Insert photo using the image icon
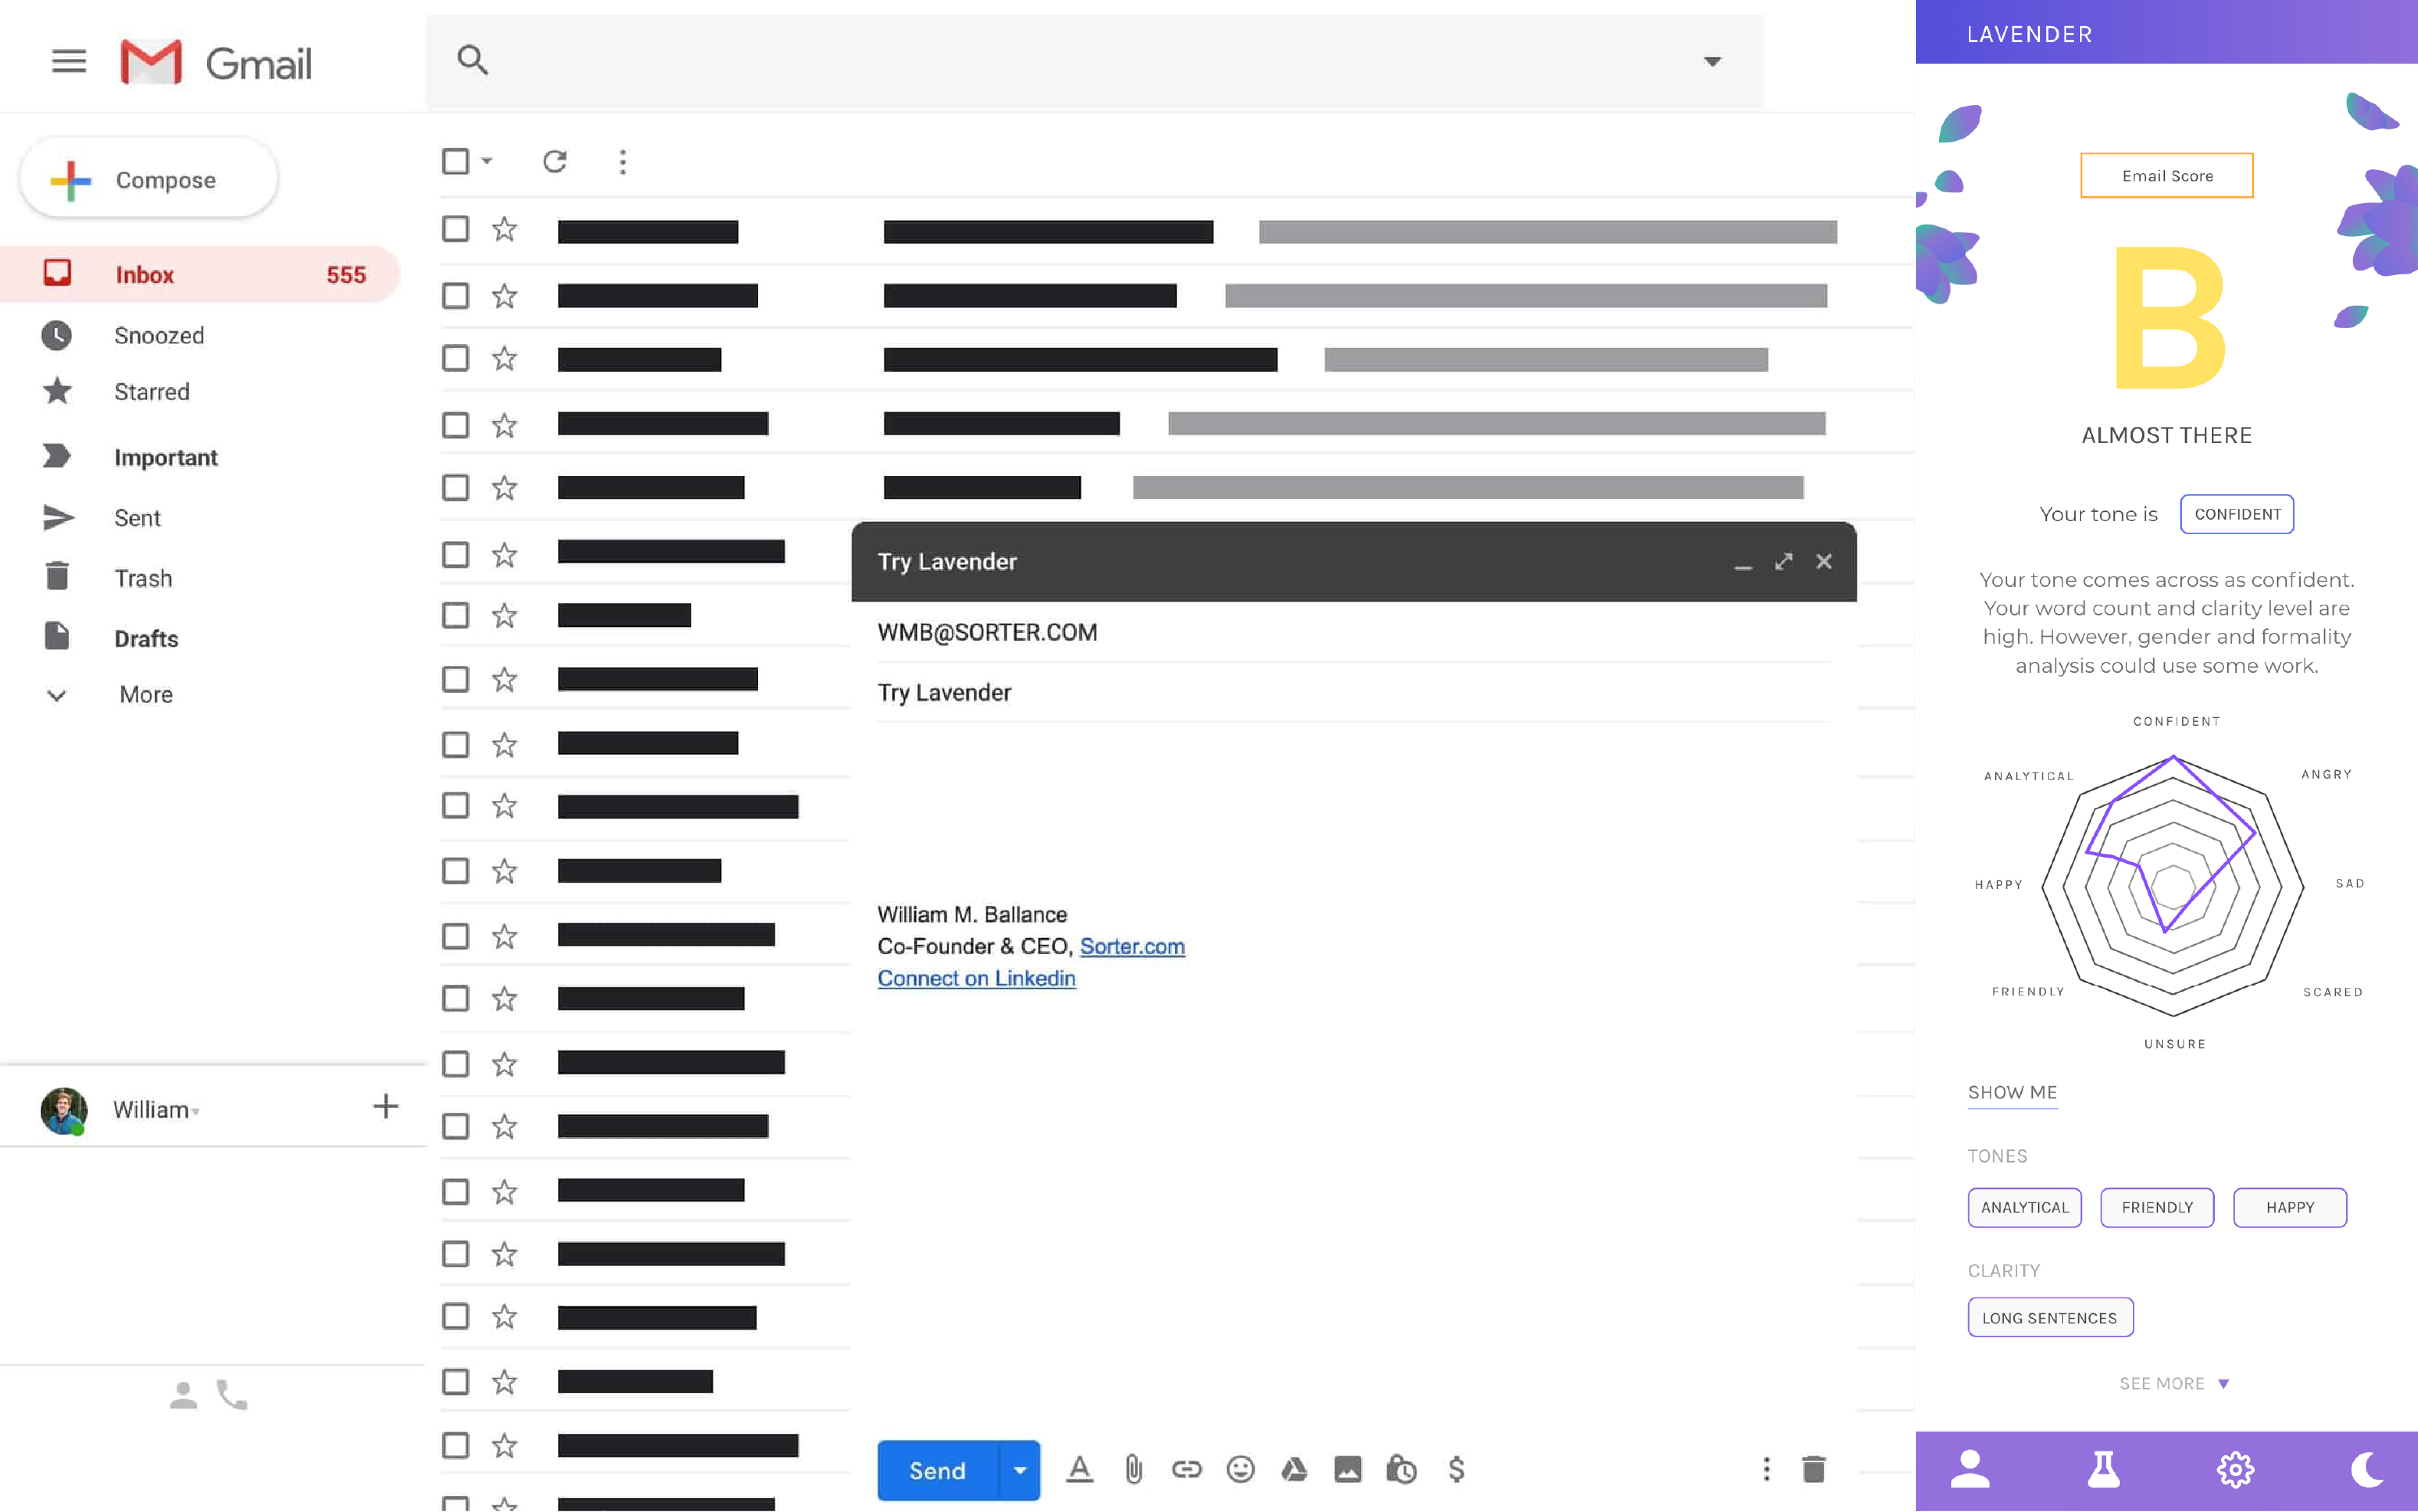The image size is (2418, 1512). click(x=1347, y=1469)
